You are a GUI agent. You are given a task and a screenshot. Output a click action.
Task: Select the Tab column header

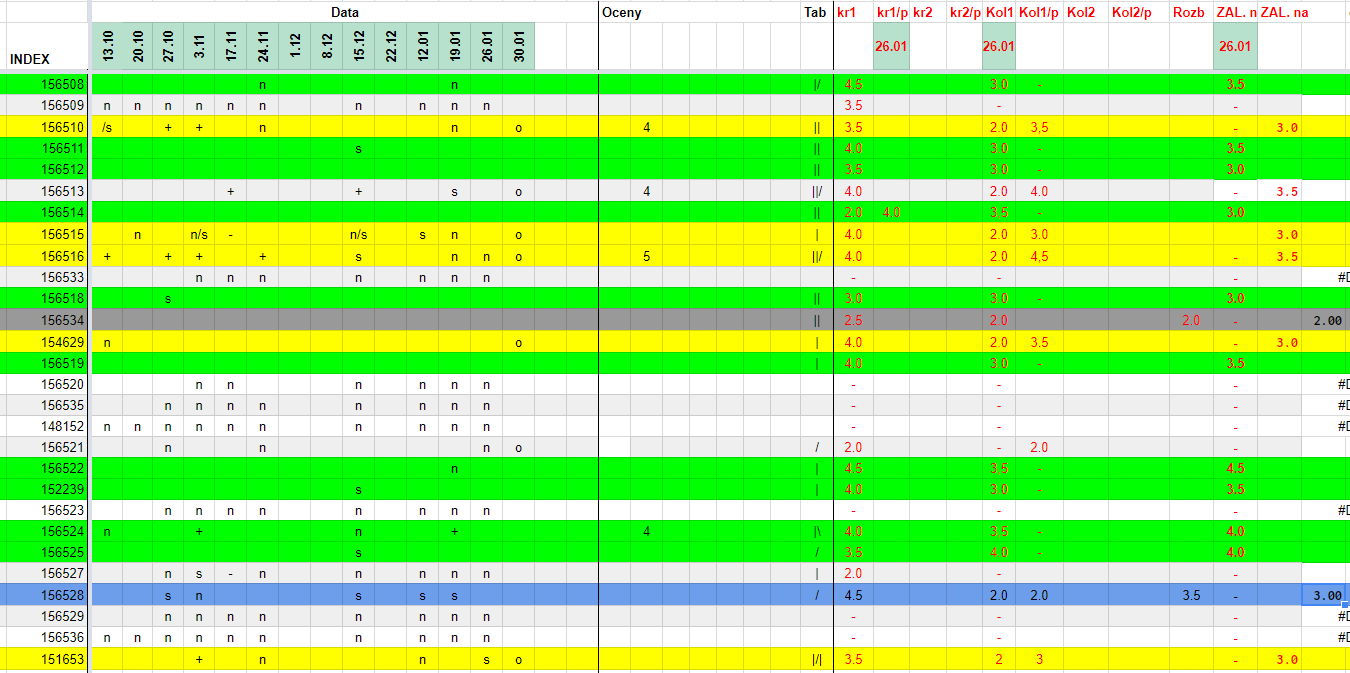[815, 13]
